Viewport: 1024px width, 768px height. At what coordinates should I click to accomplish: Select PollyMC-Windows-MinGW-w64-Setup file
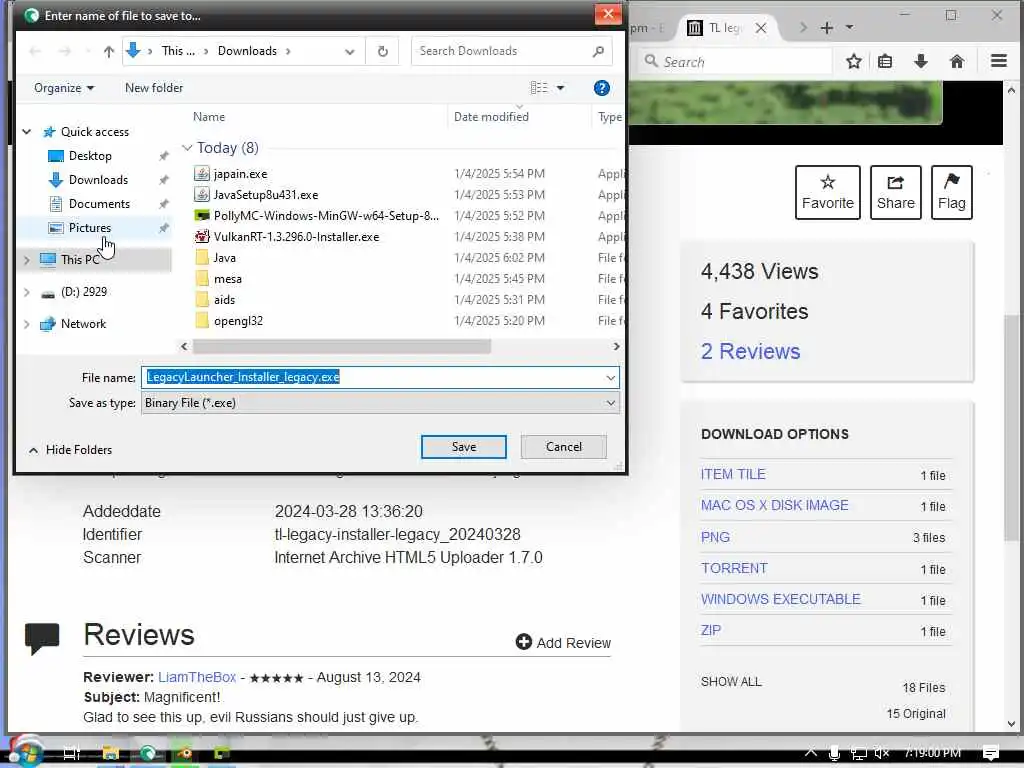click(325, 216)
